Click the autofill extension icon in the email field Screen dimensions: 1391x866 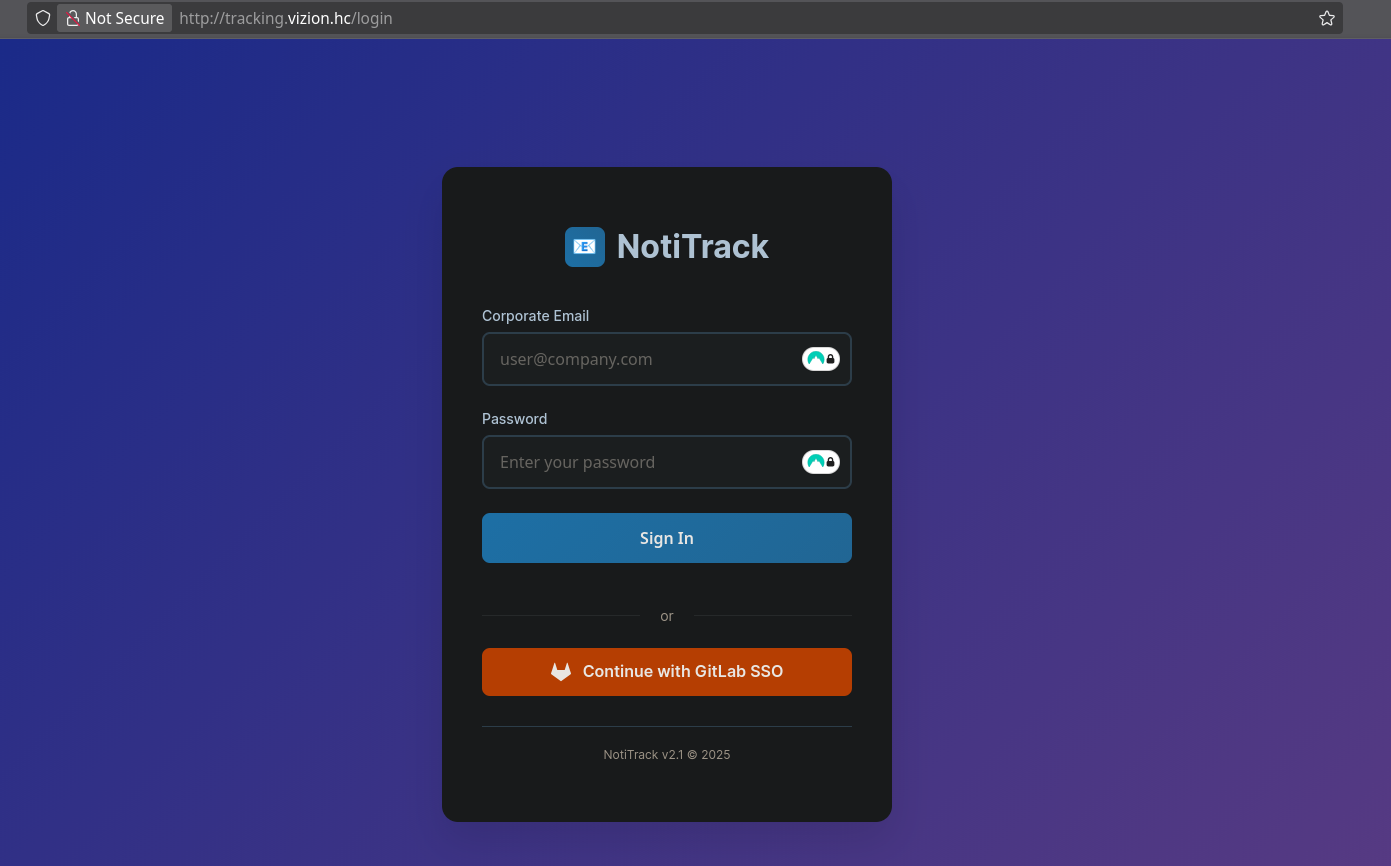pos(820,358)
